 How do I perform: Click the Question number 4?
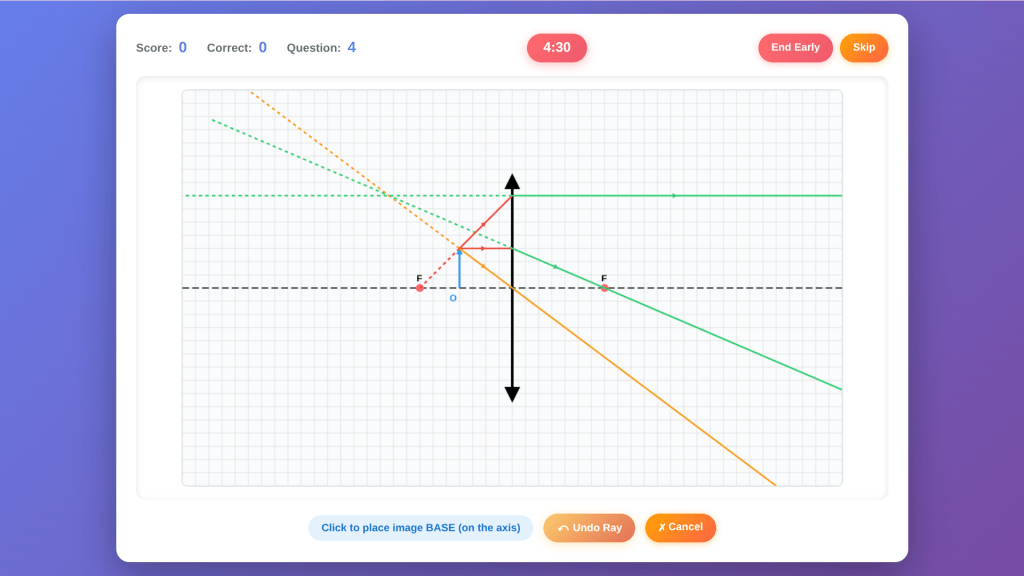click(351, 48)
